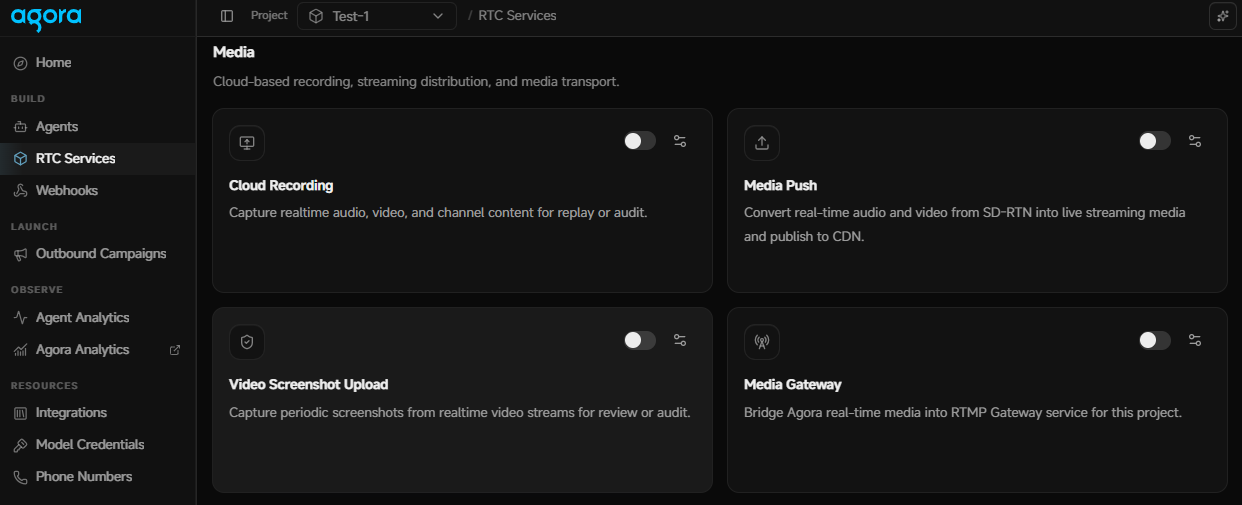Click the project dropdown chevron arrow
The image size is (1242, 505).
438,16
